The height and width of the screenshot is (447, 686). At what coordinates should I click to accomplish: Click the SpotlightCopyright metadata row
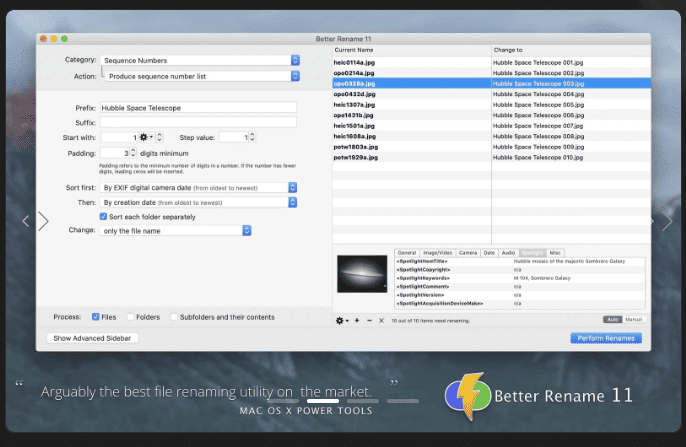(520, 269)
